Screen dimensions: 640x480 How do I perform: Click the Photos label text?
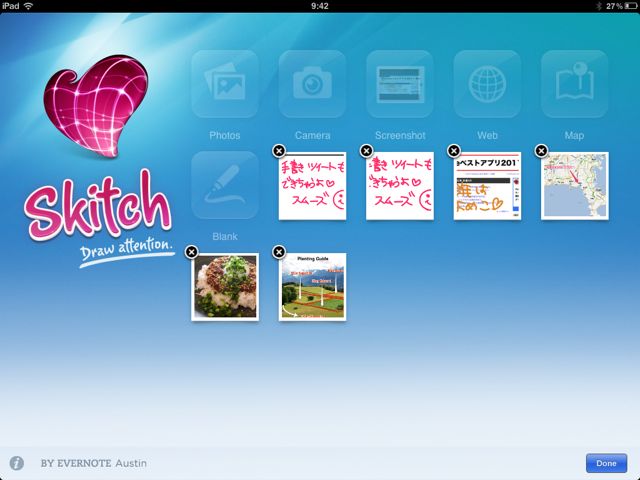pos(225,136)
